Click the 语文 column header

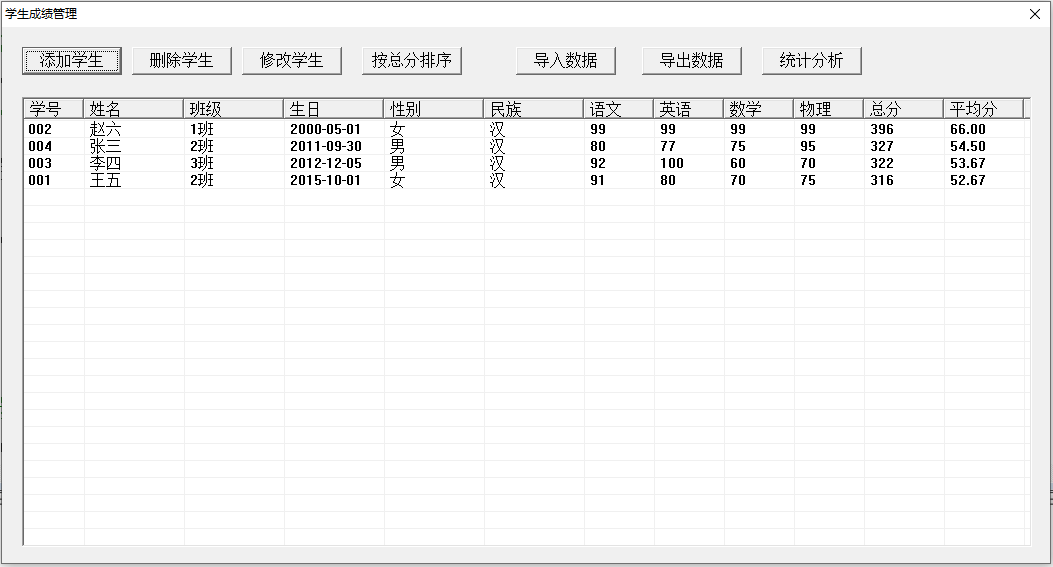point(619,109)
